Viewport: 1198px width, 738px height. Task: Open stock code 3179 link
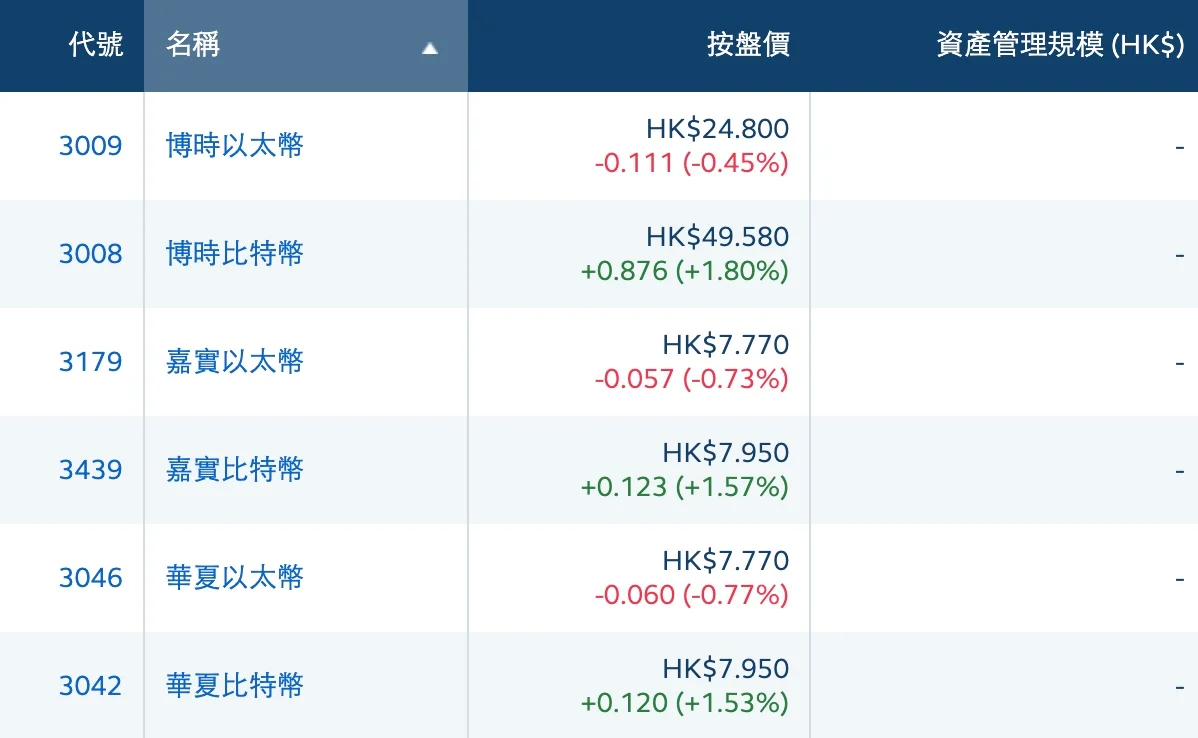[90, 361]
